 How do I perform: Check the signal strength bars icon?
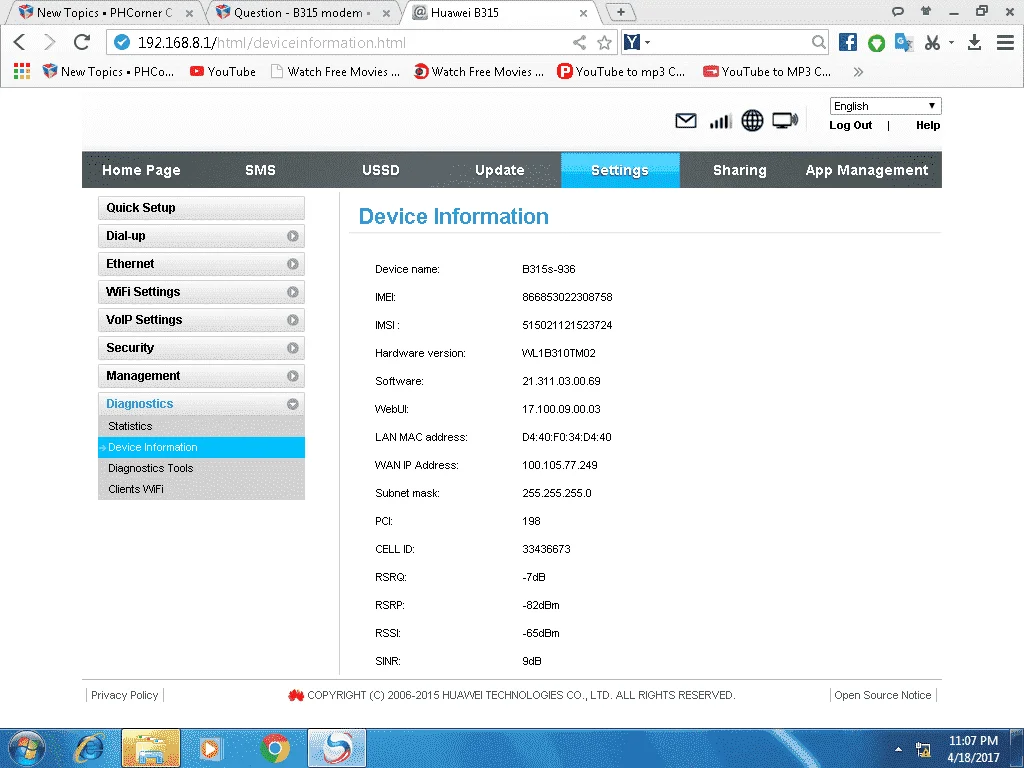click(720, 121)
